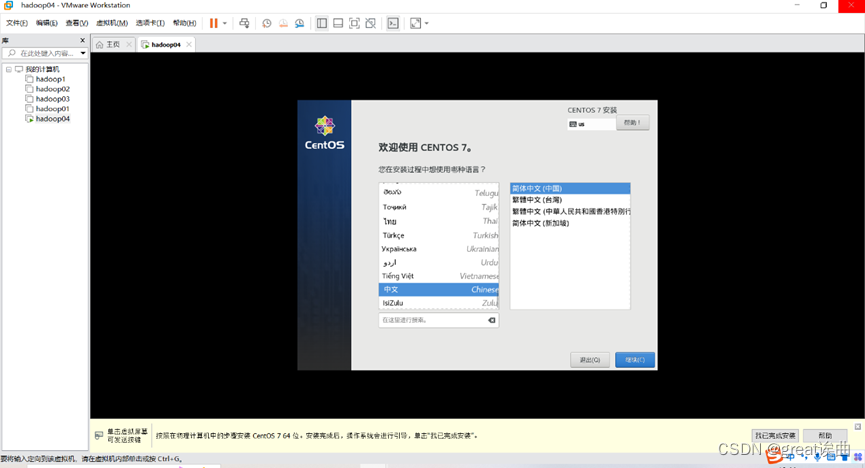
Task: Dismiss the yellow install hint bar
Action: pos(858,427)
